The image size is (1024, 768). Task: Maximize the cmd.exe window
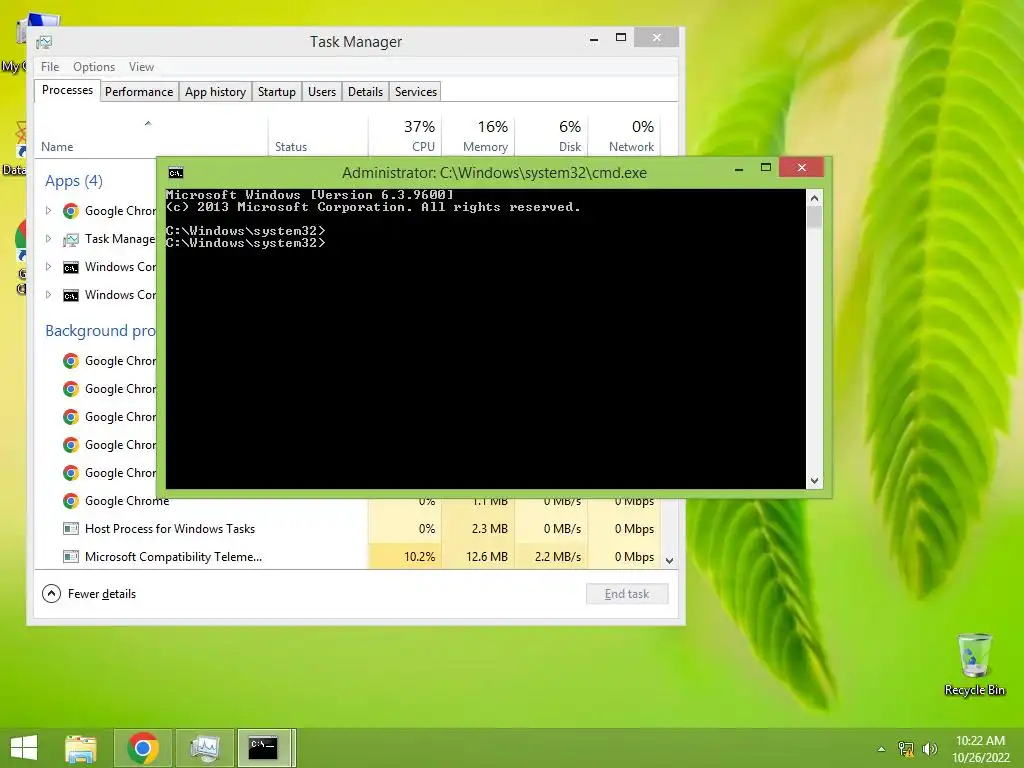766,168
